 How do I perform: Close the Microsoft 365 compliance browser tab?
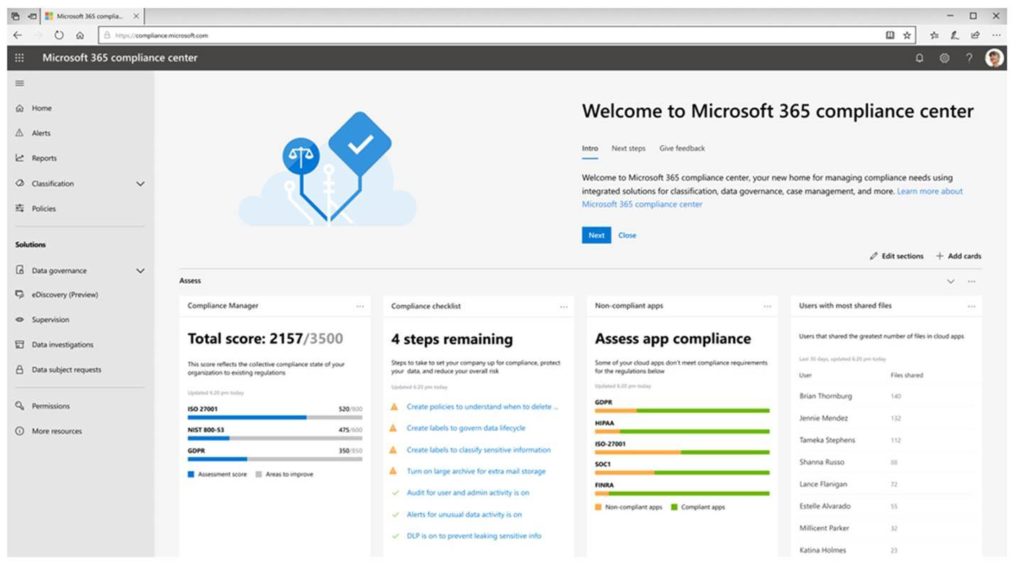pos(136,16)
